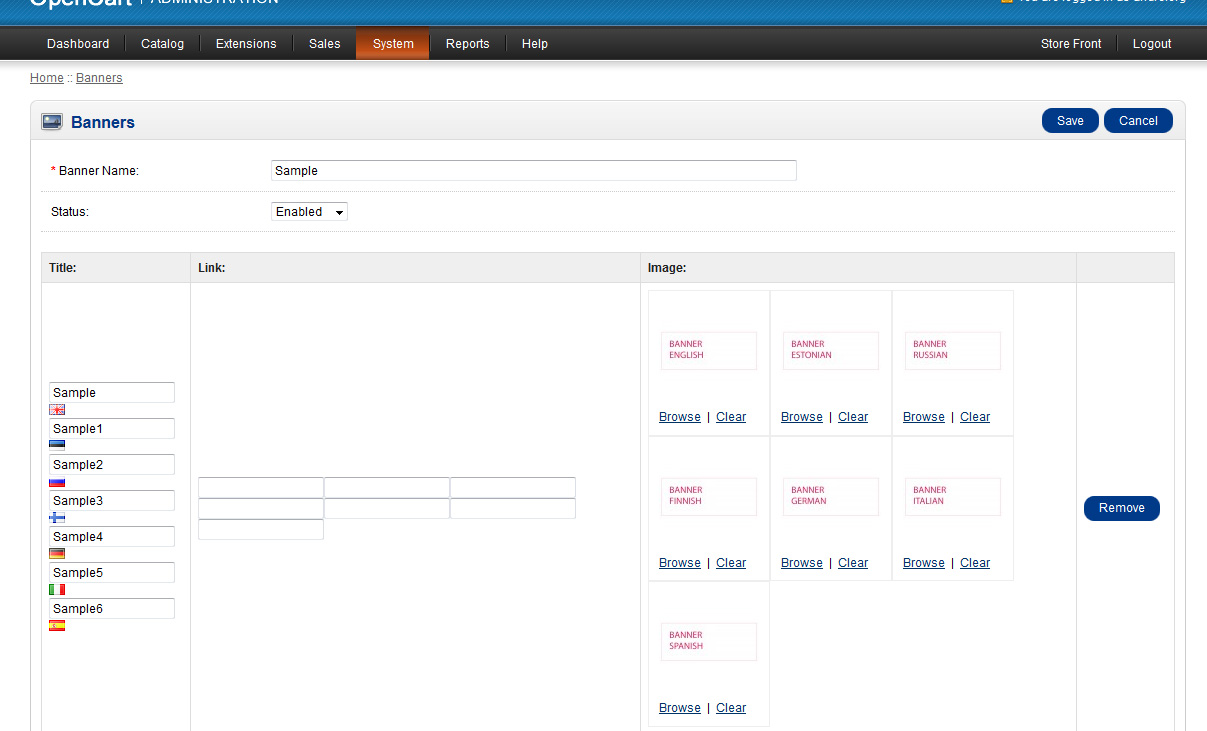The height and width of the screenshot is (731, 1207).
Task: Go to Store Front
Action: coord(1071,44)
